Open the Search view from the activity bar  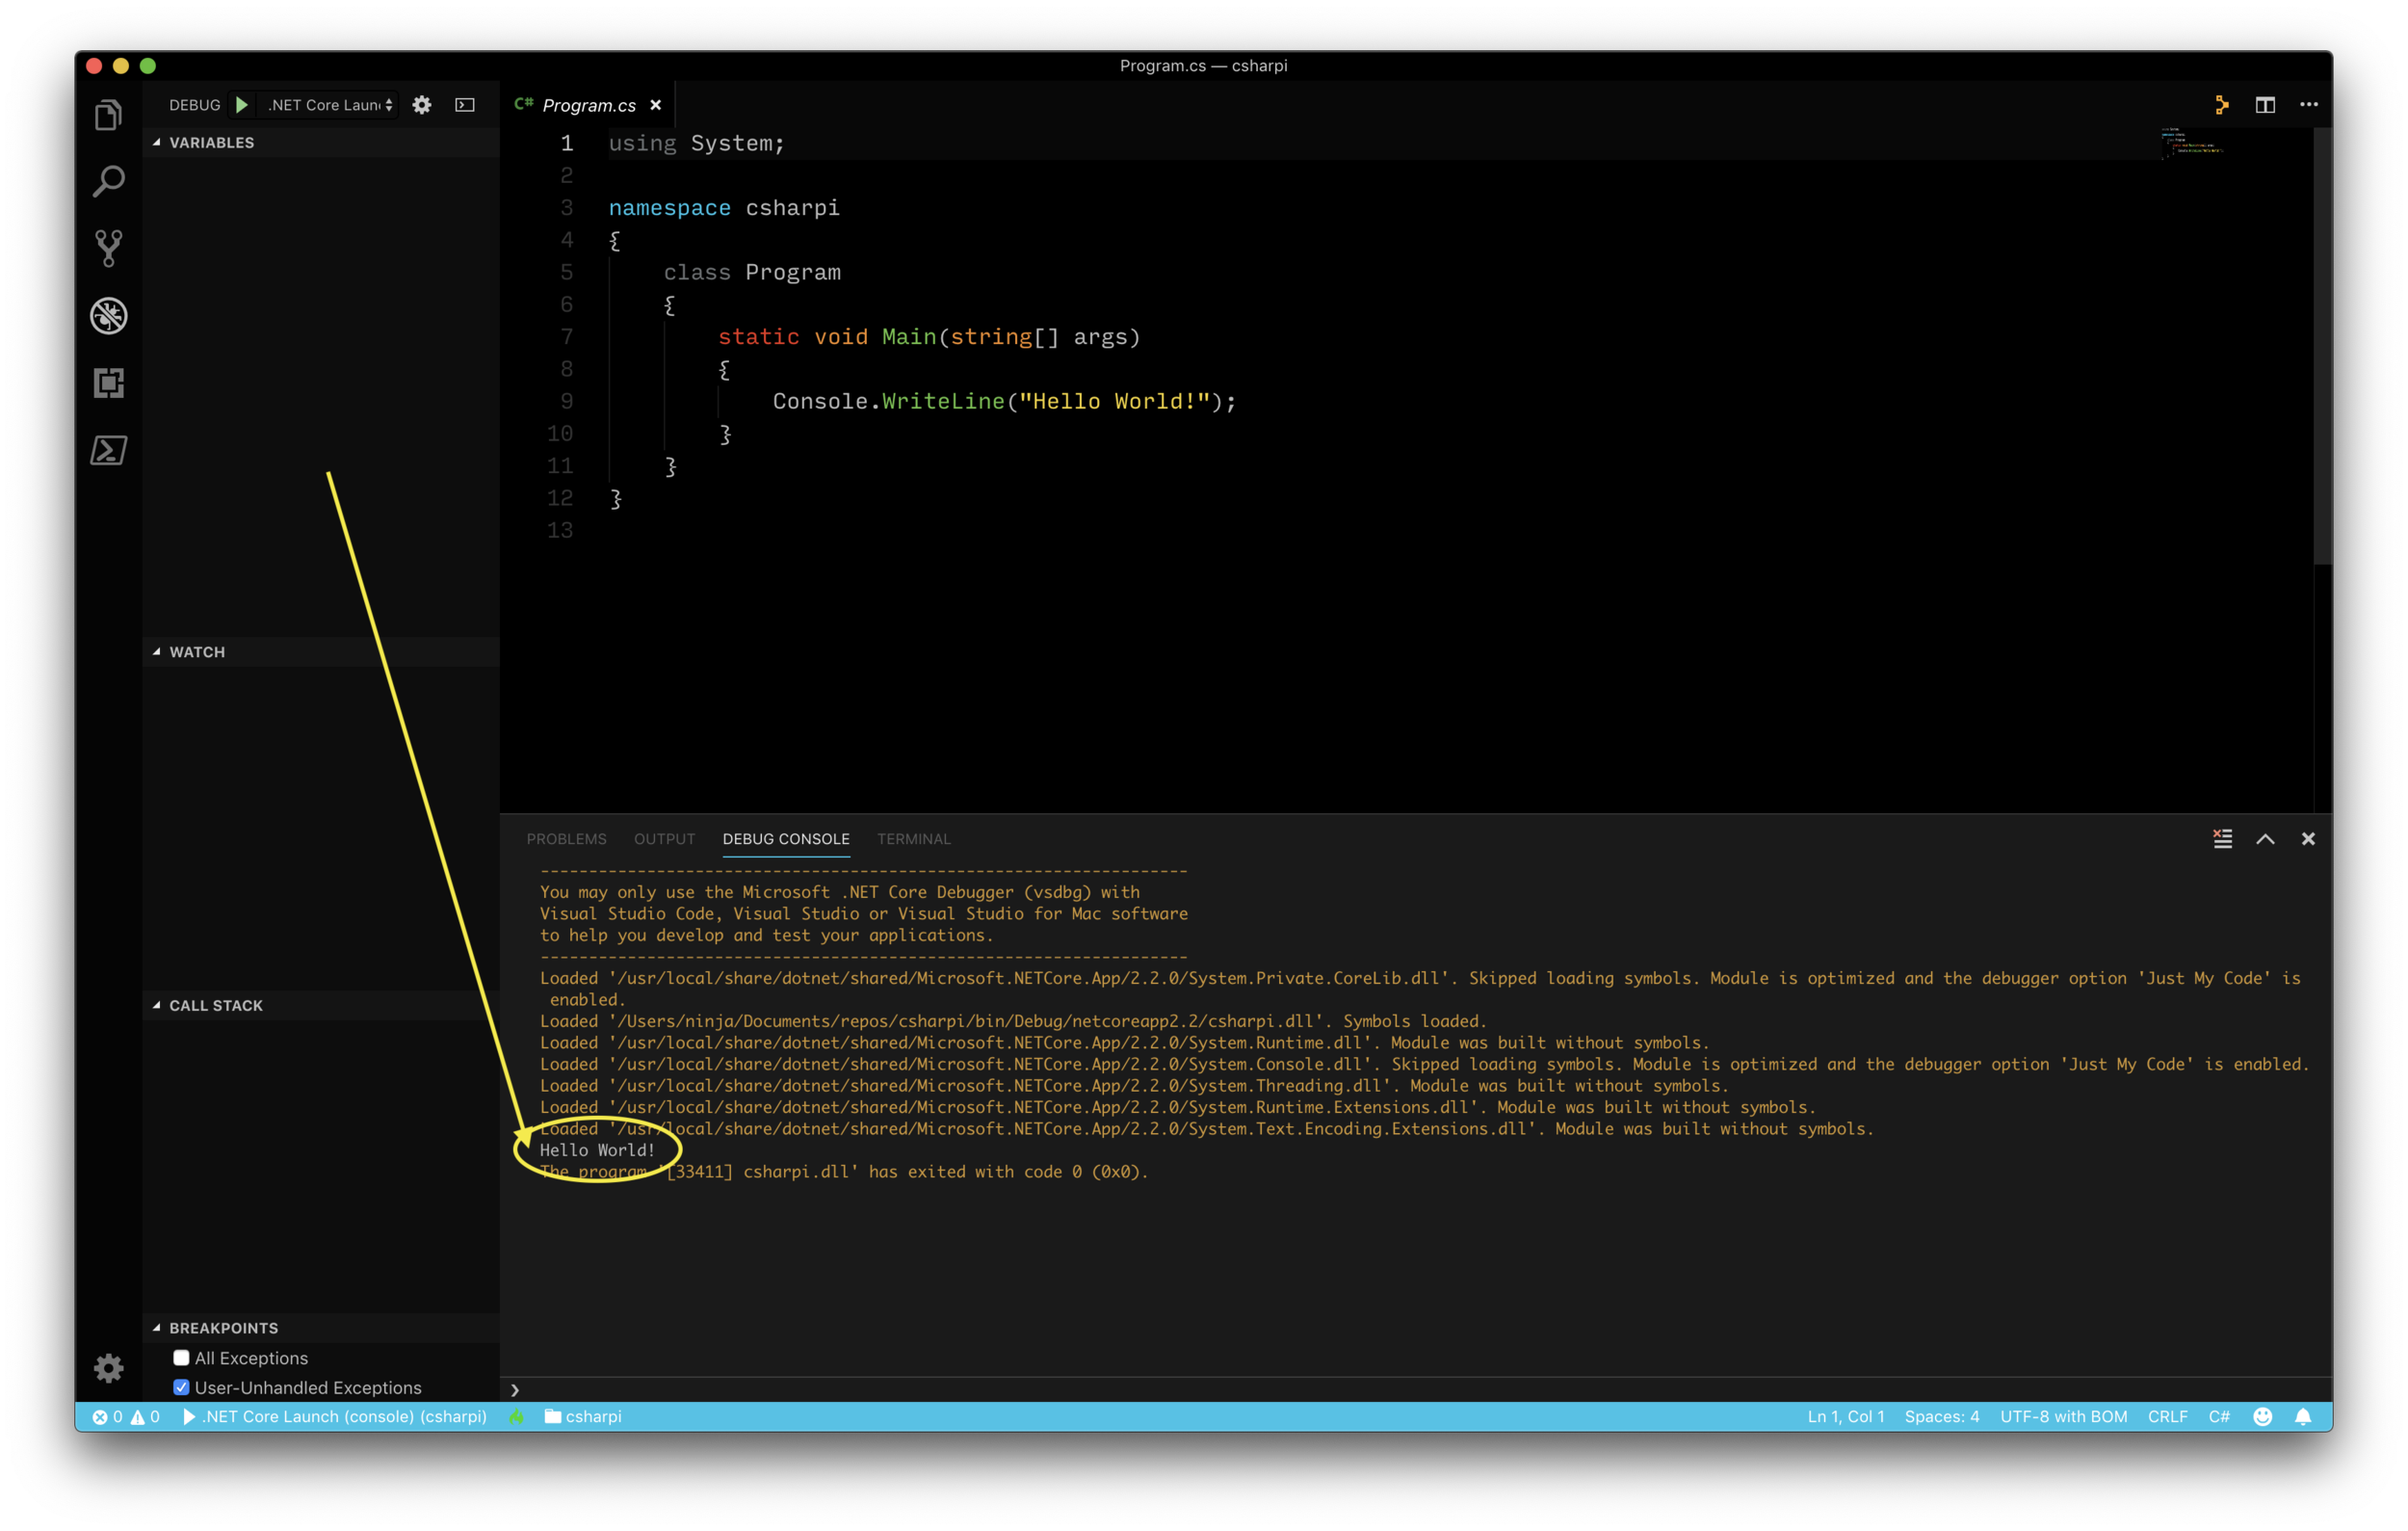[x=108, y=182]
